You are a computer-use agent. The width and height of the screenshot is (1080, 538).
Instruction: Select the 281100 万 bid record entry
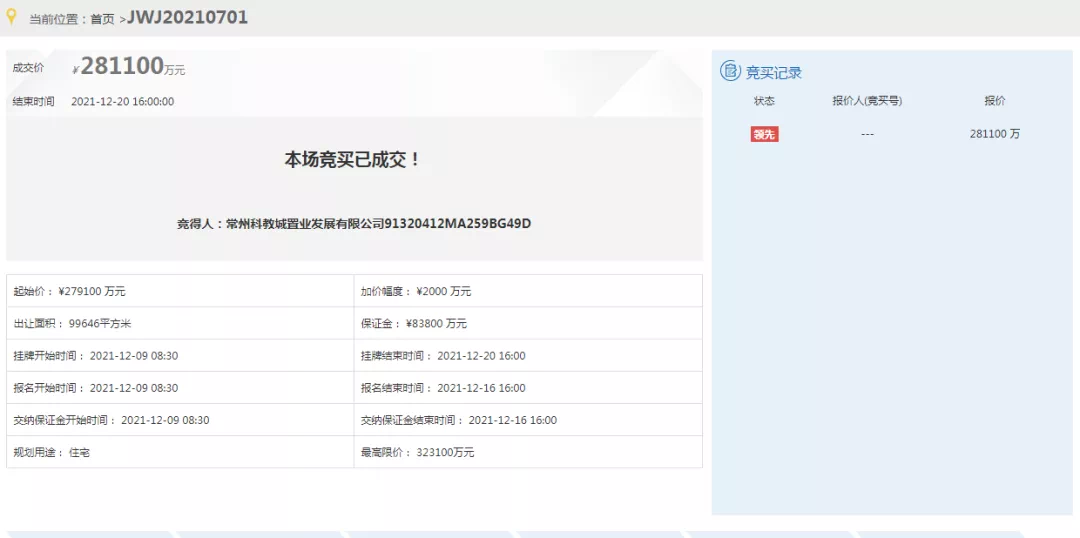click(994, 134)
